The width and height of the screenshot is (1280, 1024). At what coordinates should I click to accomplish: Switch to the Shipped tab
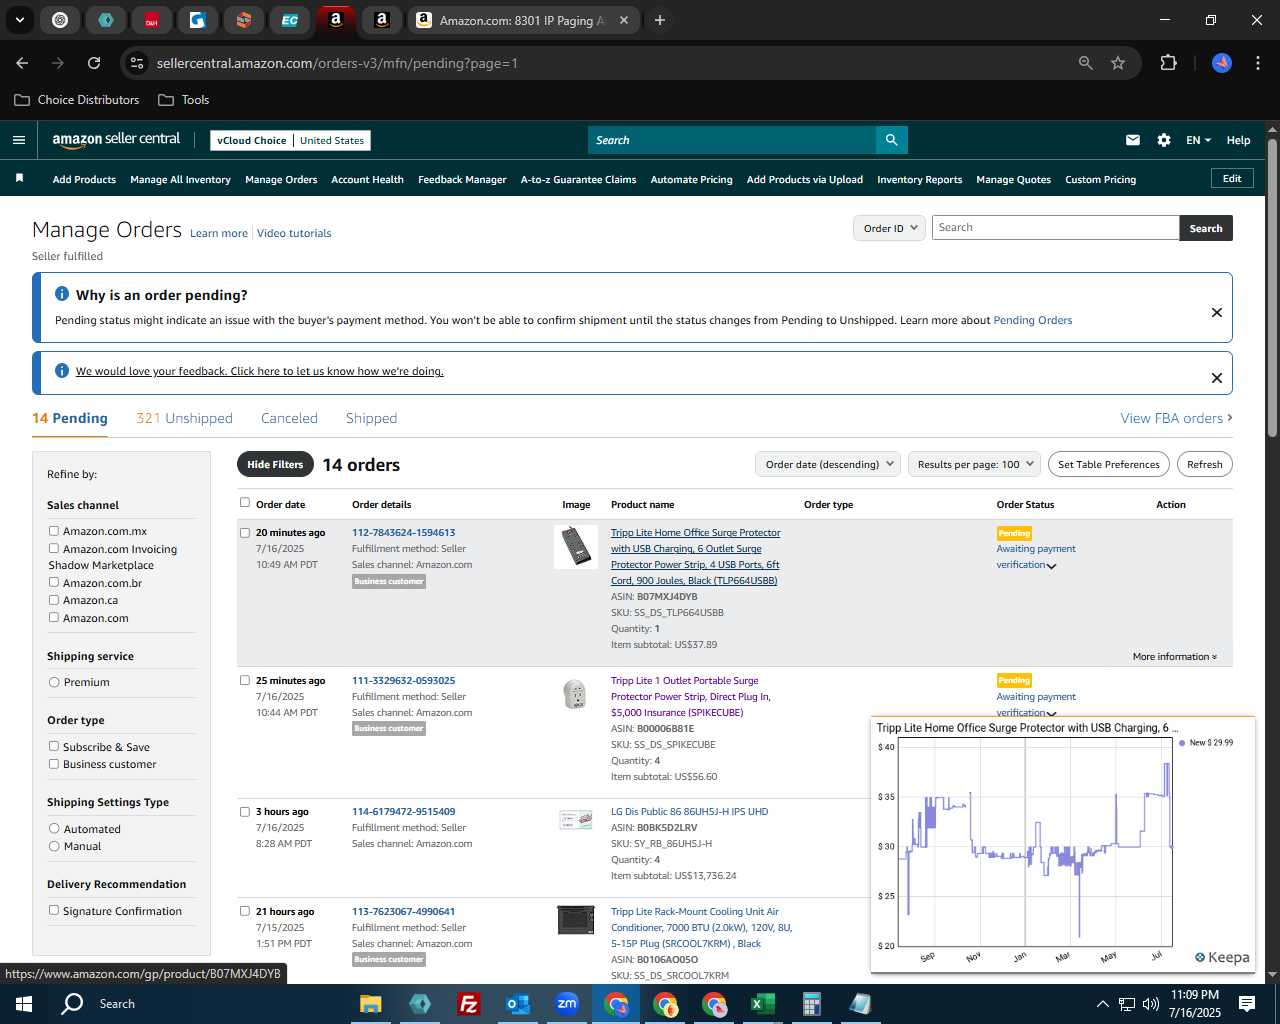371,418
